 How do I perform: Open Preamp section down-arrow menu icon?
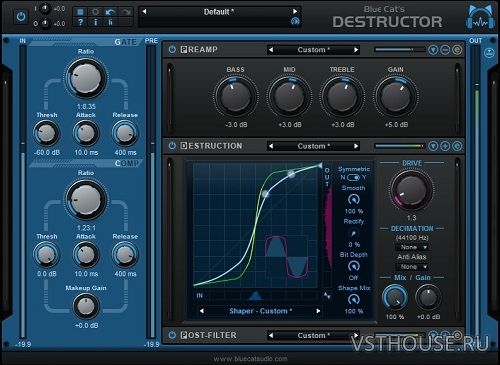click(433, 50)
